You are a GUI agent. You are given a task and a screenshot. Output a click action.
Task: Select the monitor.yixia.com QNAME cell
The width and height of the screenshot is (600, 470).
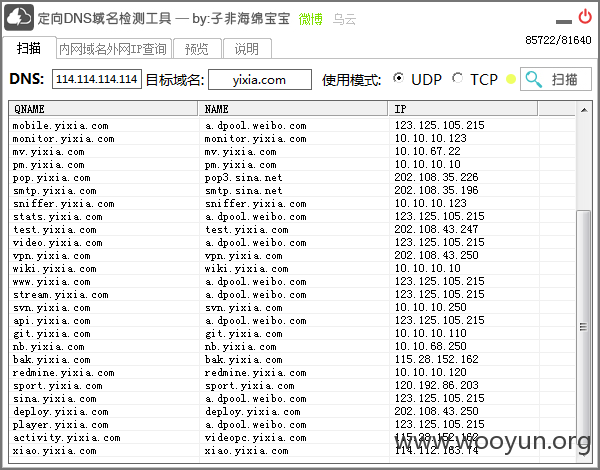click(64, 139)
